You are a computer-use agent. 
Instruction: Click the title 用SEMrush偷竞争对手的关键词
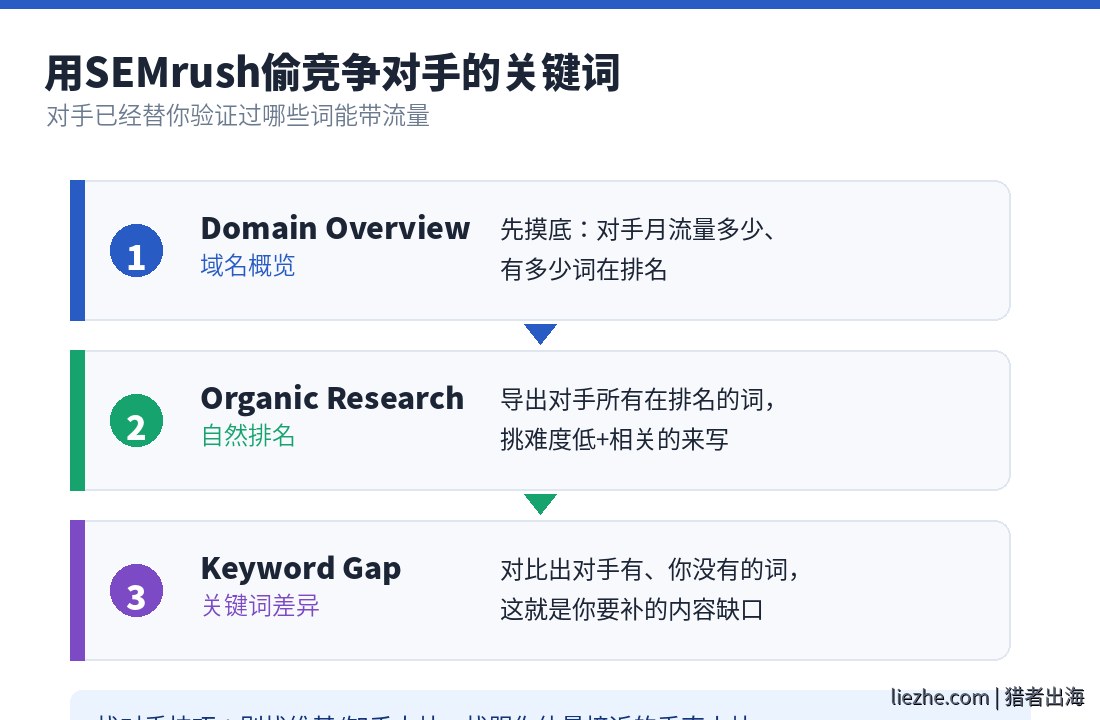[x=333, y=72]
